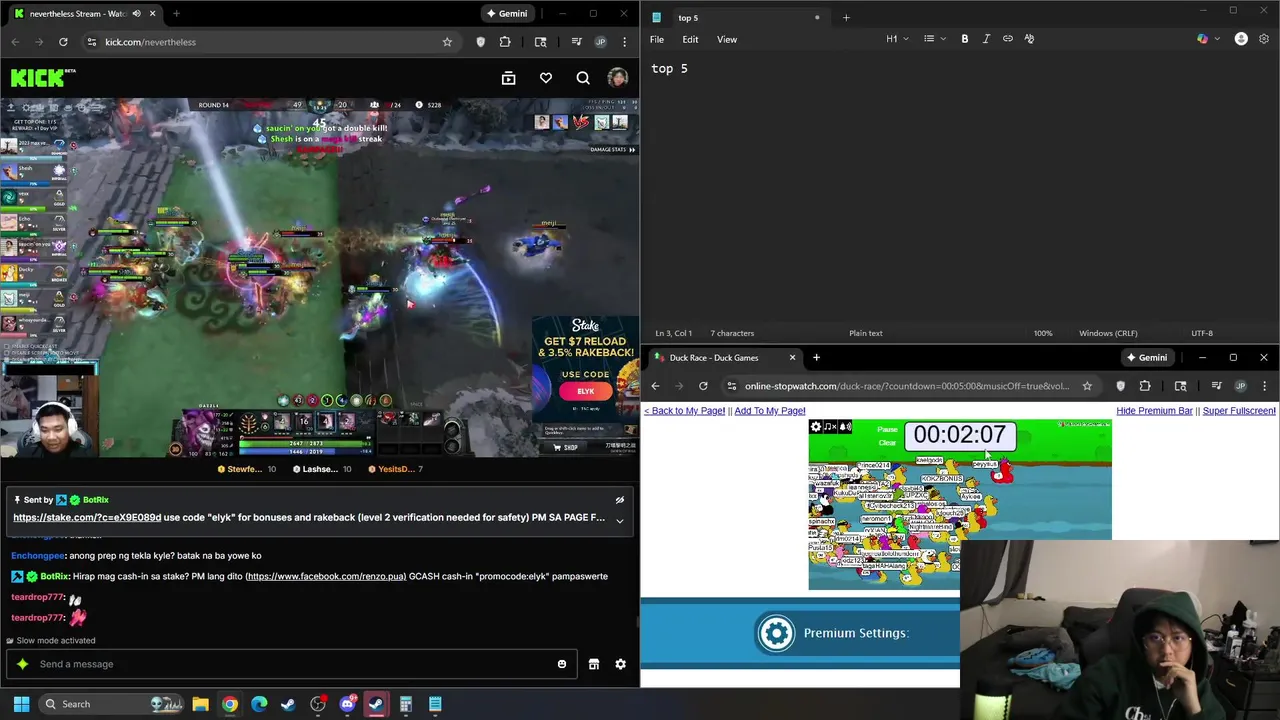
Task: Expand the pinned BotRix message chevron
Action: click(620, 520)
